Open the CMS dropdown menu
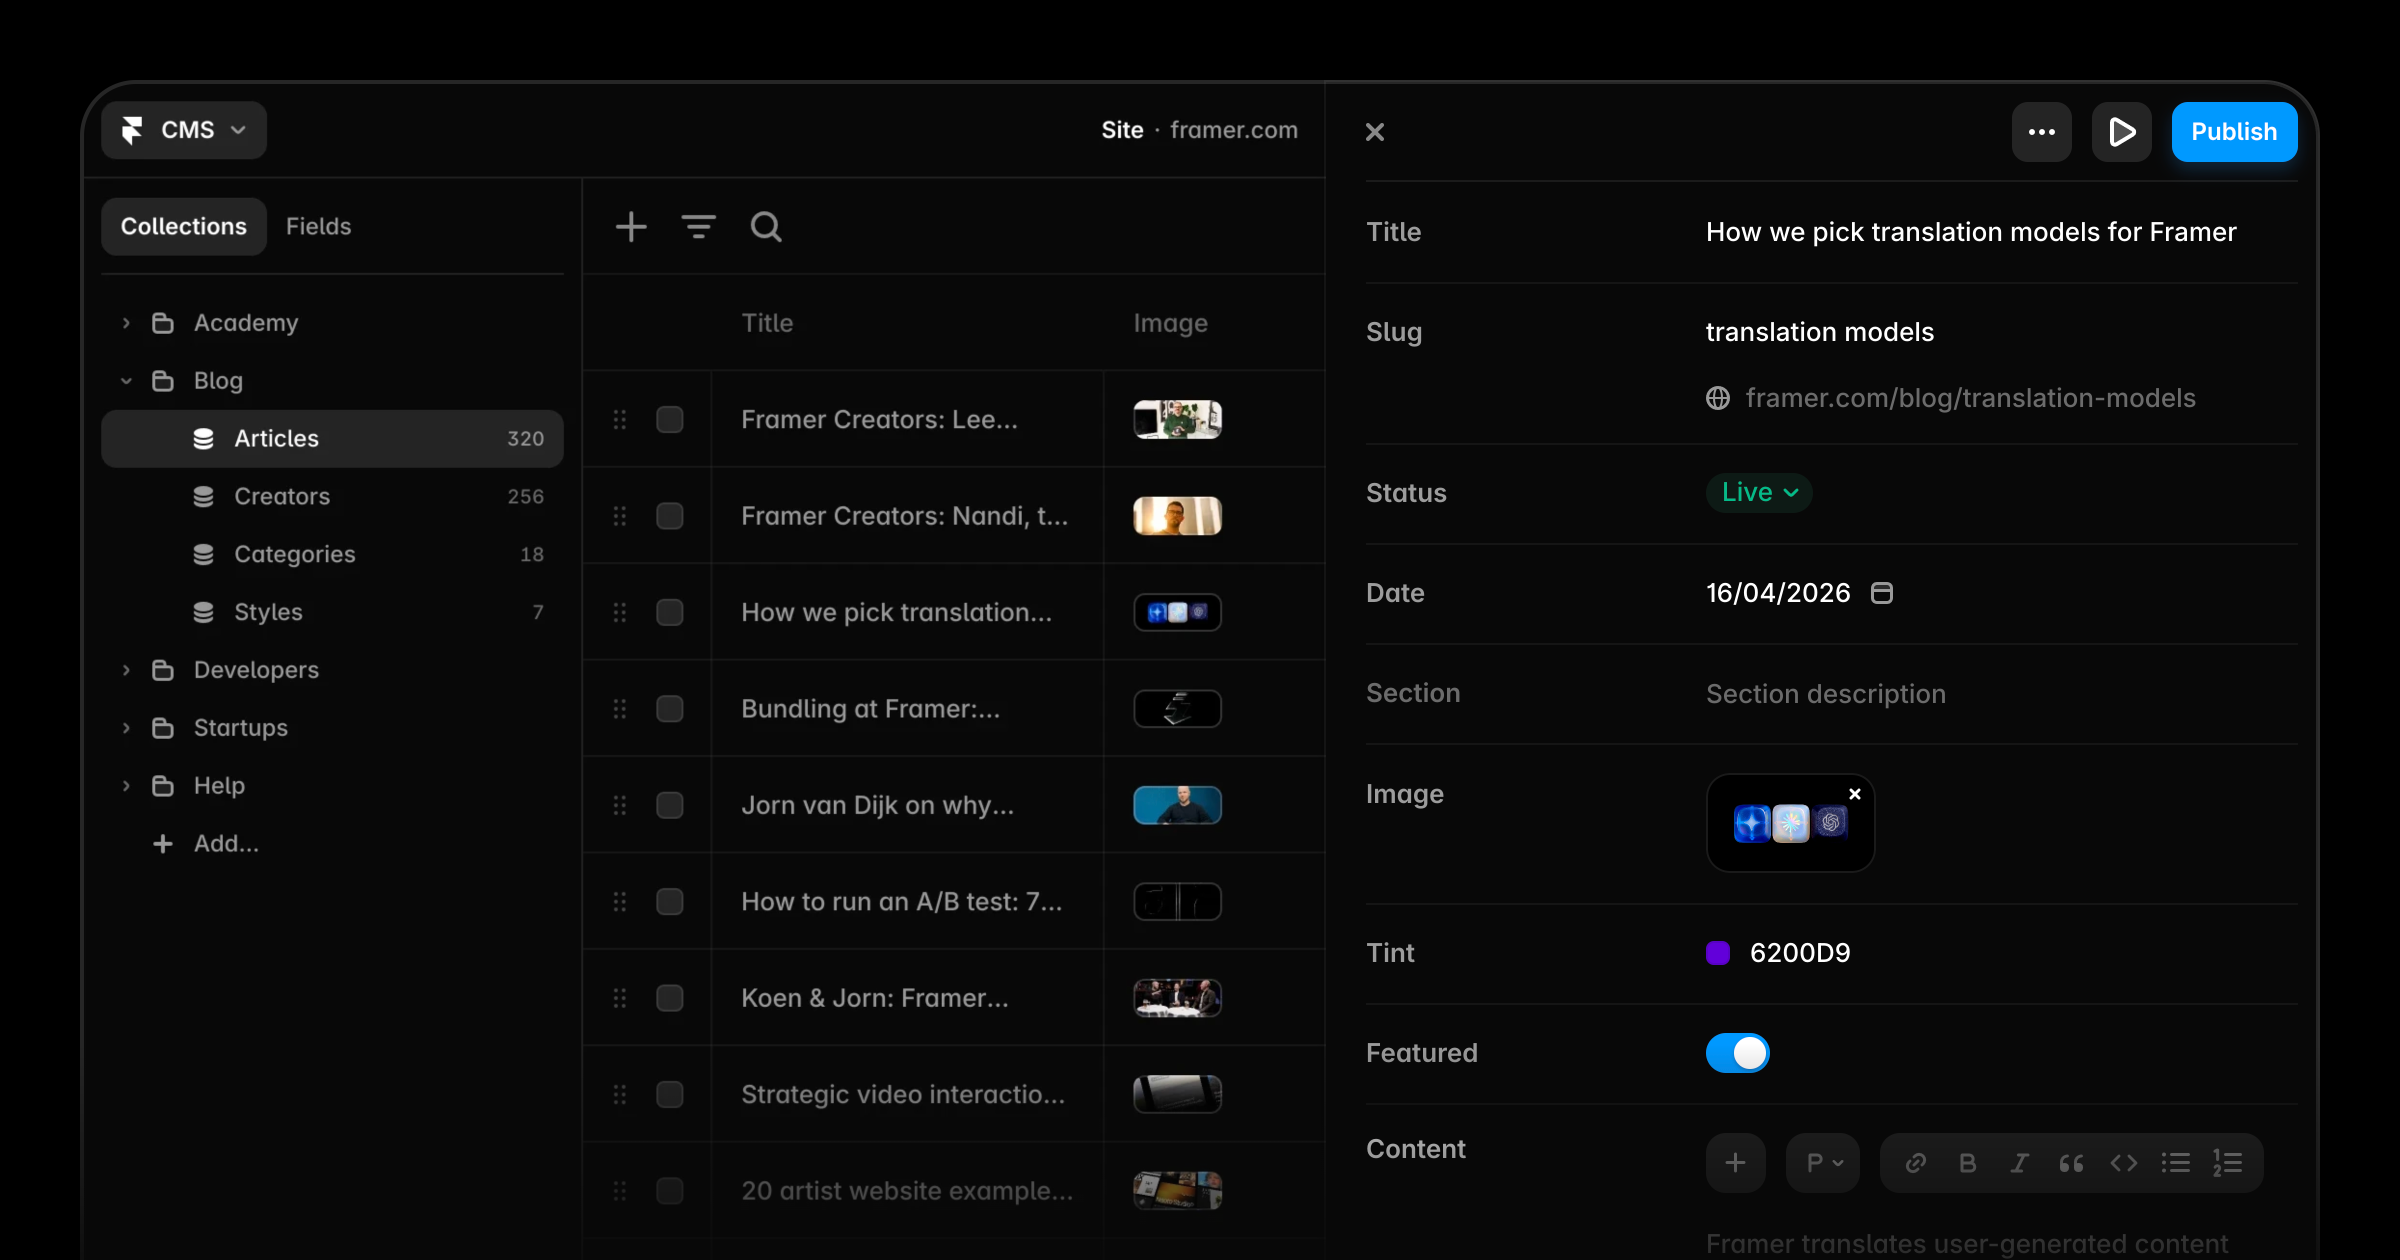 184,130
